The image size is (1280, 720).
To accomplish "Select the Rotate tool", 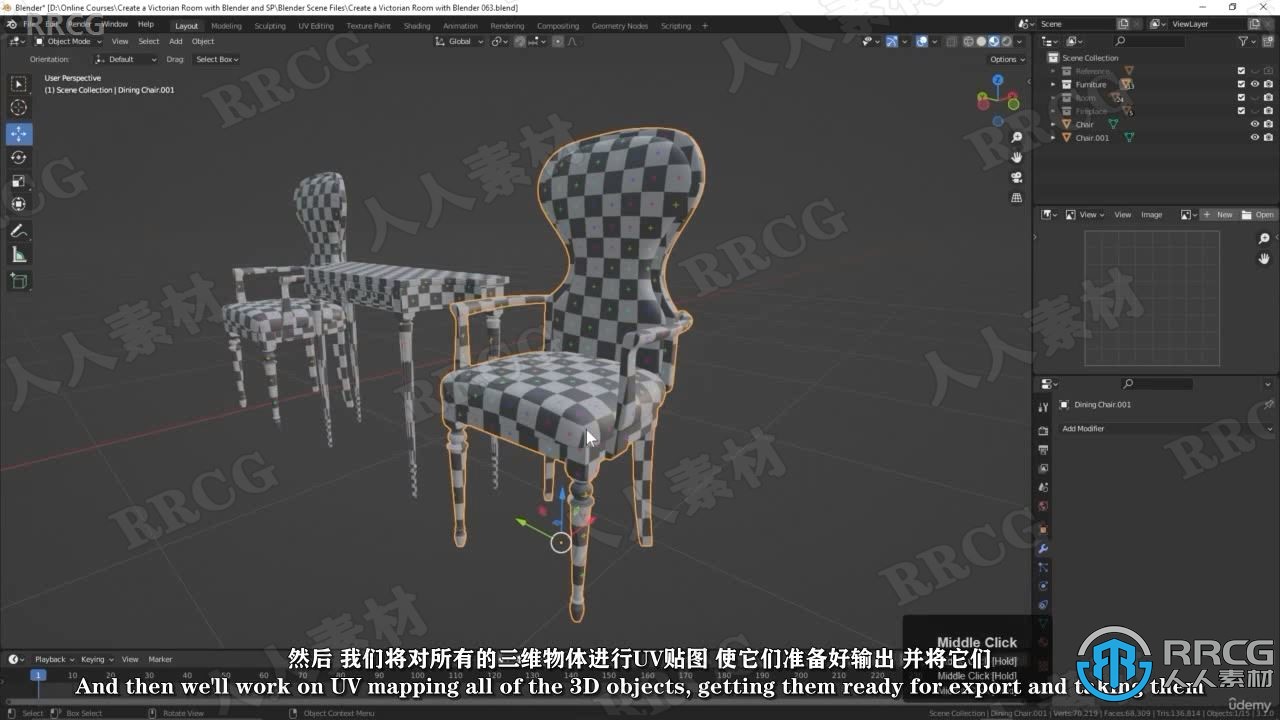I will tap(19, 157).
